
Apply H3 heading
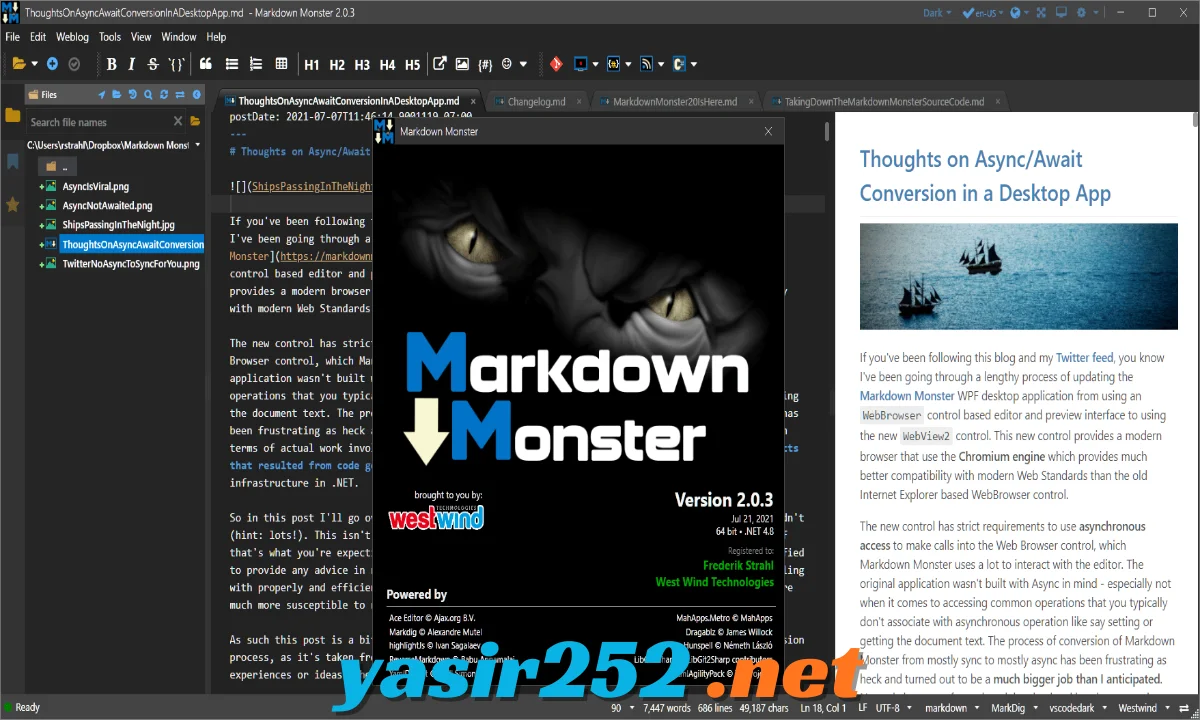pos(362,65)
